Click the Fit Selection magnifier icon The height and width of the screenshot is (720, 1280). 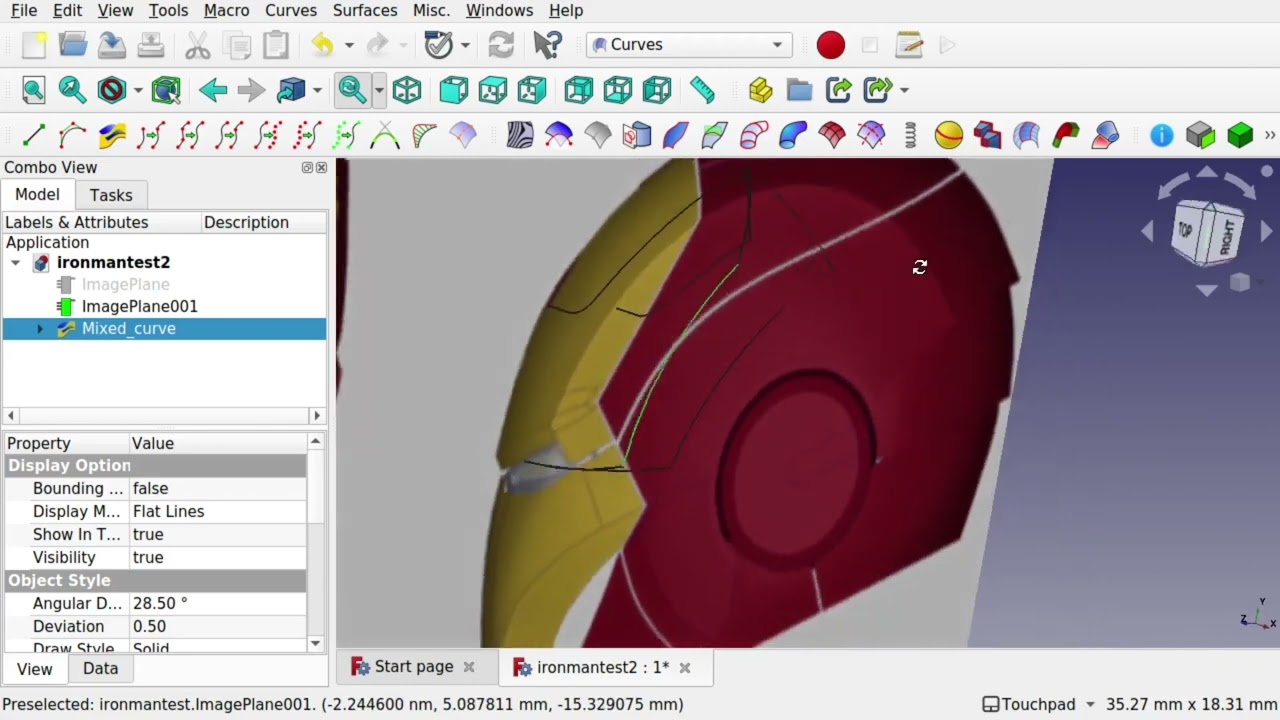coord(72,90)
